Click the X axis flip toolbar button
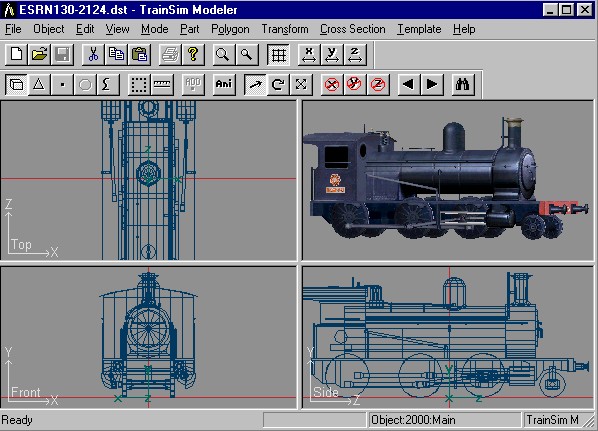This screenshot has height=431, width=598. coord(309,55)
